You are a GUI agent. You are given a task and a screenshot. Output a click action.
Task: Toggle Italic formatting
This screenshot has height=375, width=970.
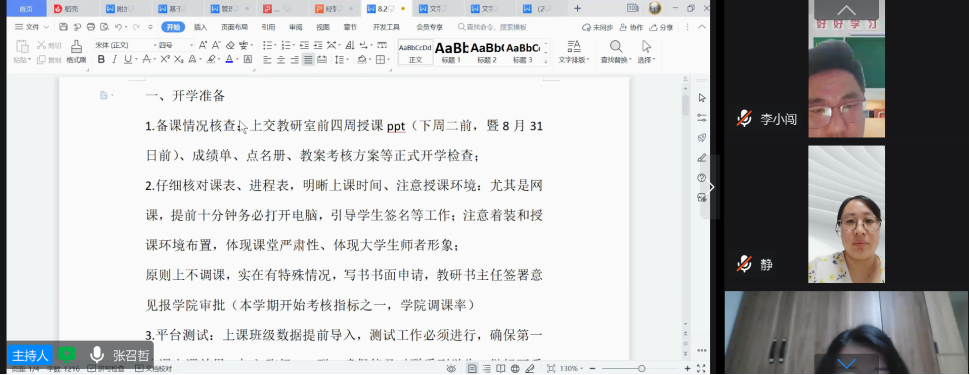click(114, 59)
